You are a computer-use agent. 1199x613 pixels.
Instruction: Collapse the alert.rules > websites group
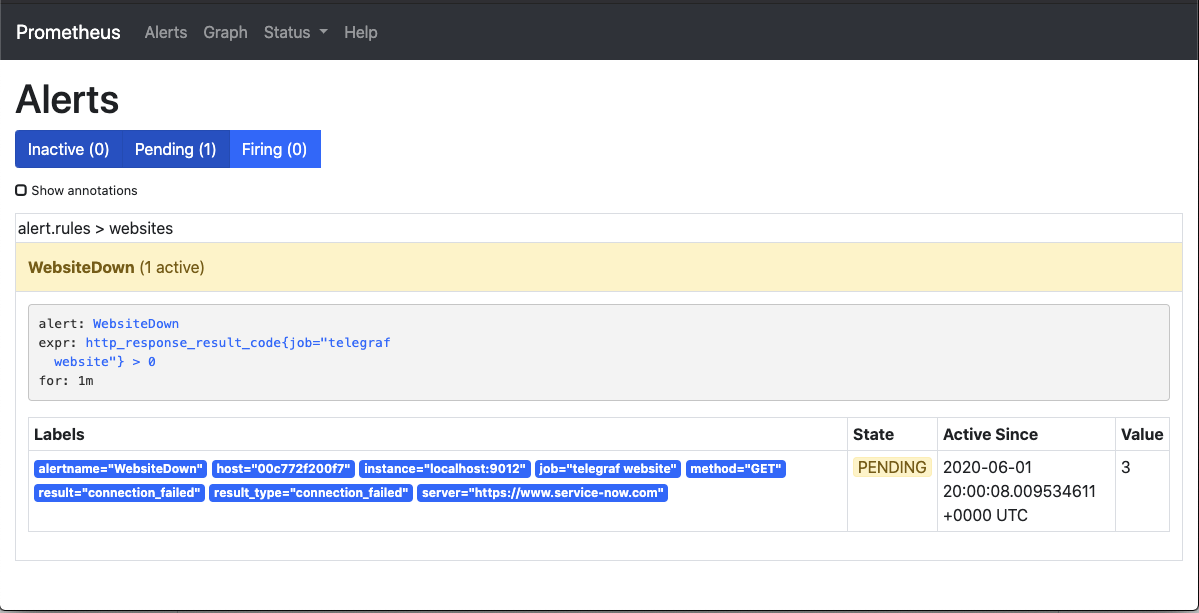coord(95,228)
